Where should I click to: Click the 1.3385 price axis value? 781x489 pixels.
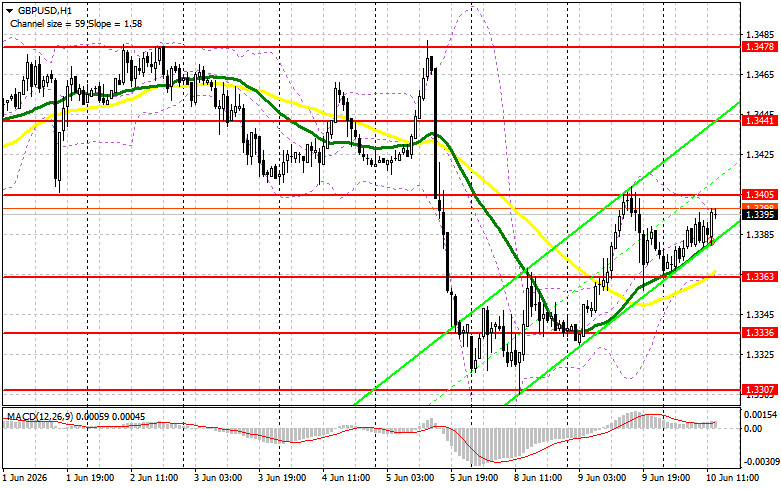point(760,234)
